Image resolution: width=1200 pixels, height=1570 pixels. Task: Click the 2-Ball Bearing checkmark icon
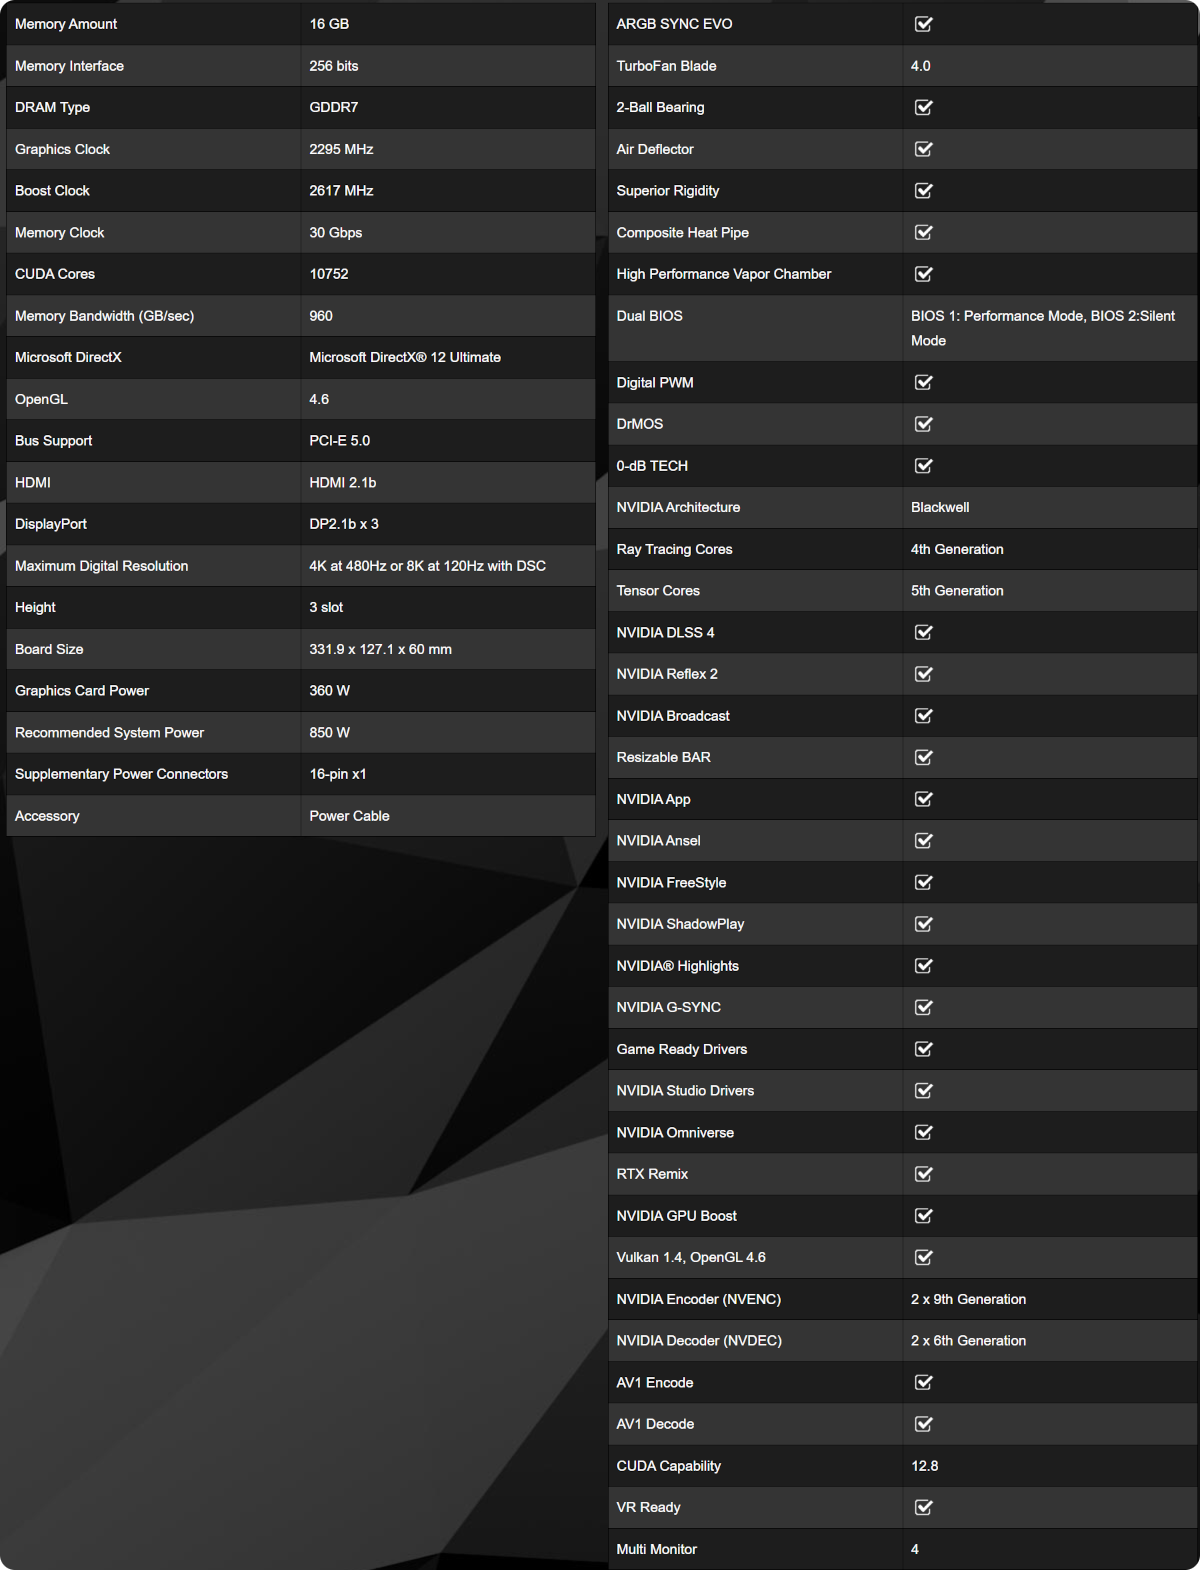[924, 107]
